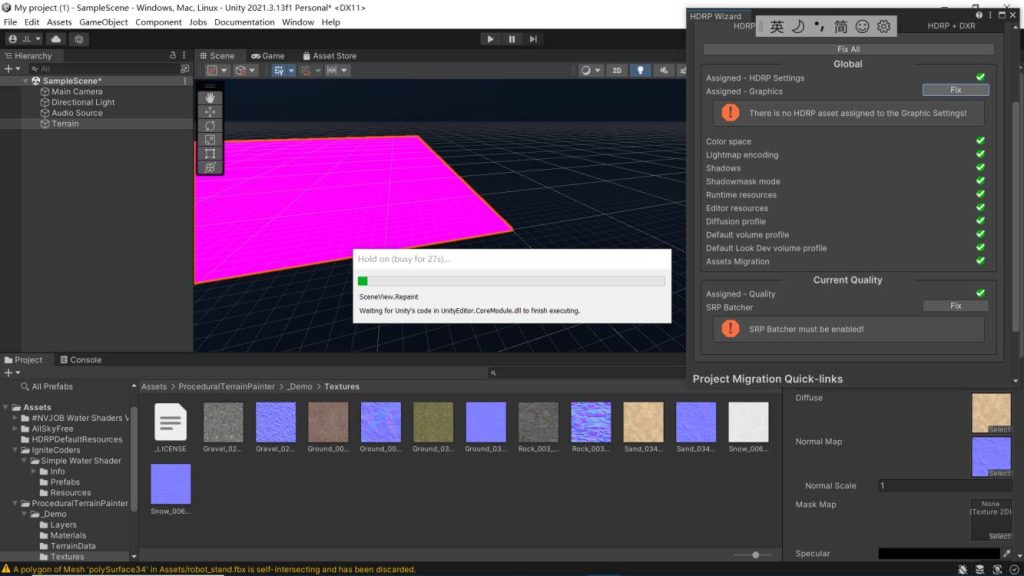
Task: Open the GameObject menu
Action: [103, 22]
